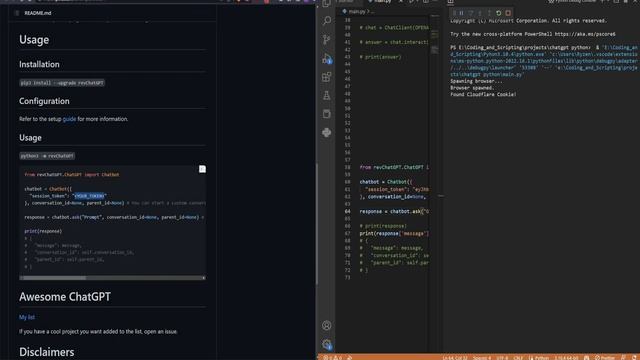Click line 60 chatbot = Chatbot({ in editor

386,182
